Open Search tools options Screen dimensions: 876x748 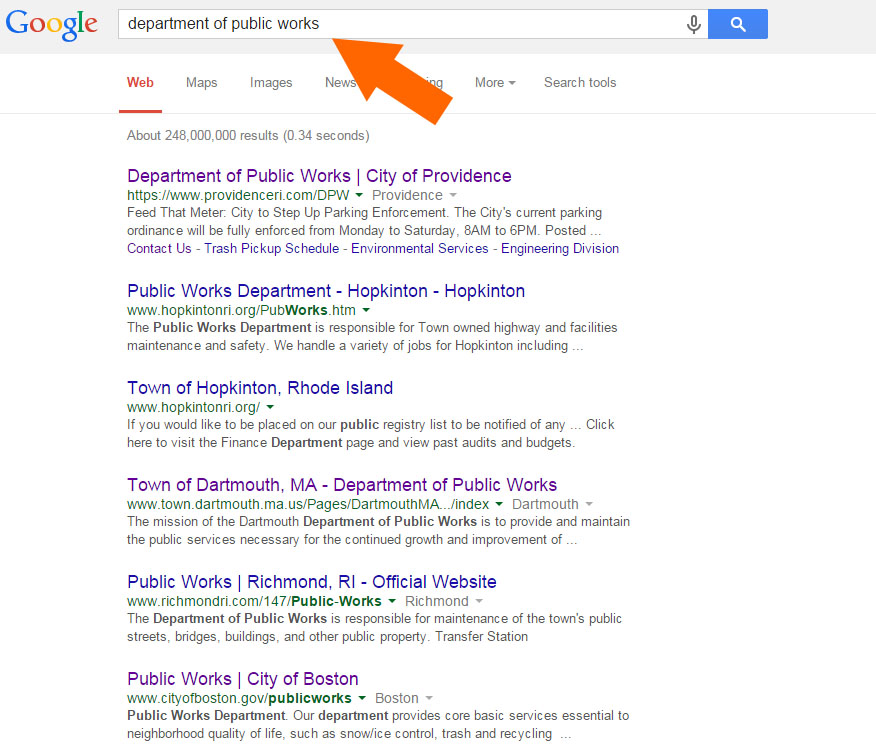click(x=580, y=83)
